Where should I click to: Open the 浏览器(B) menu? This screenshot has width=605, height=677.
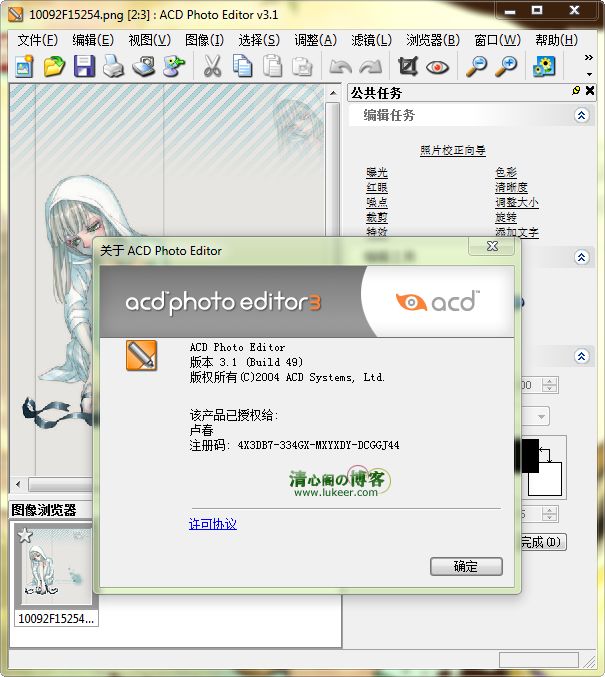click(x=433, y=40)
